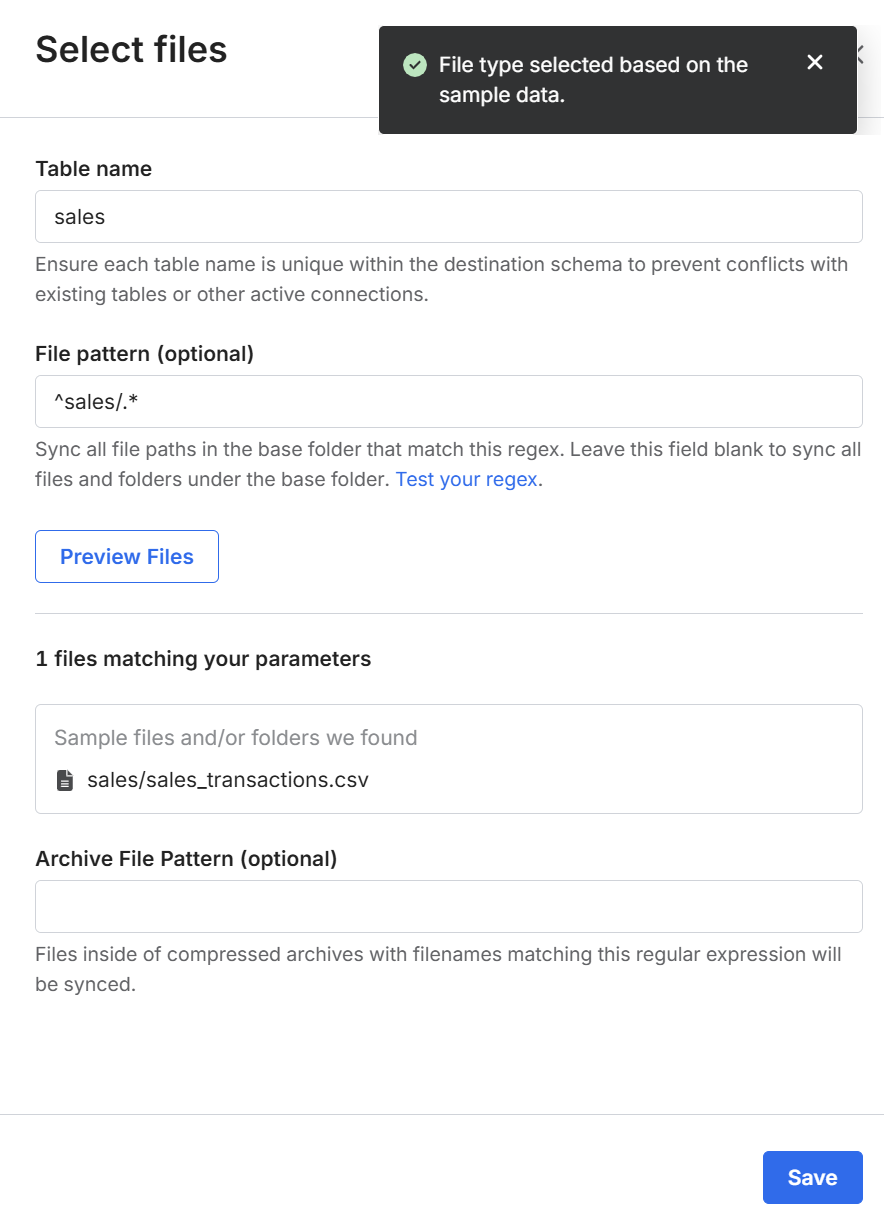Click the CSV file document icon
The height and width of the screenshot is (1220, 884).
pyautogui.click(x=65, y=780)
